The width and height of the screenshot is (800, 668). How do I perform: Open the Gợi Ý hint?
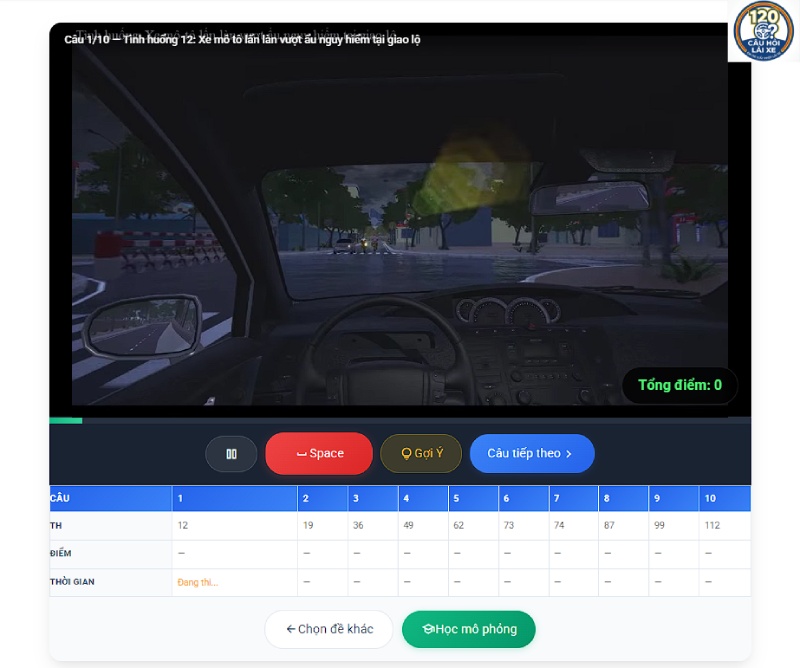click(x=421, y=453)
